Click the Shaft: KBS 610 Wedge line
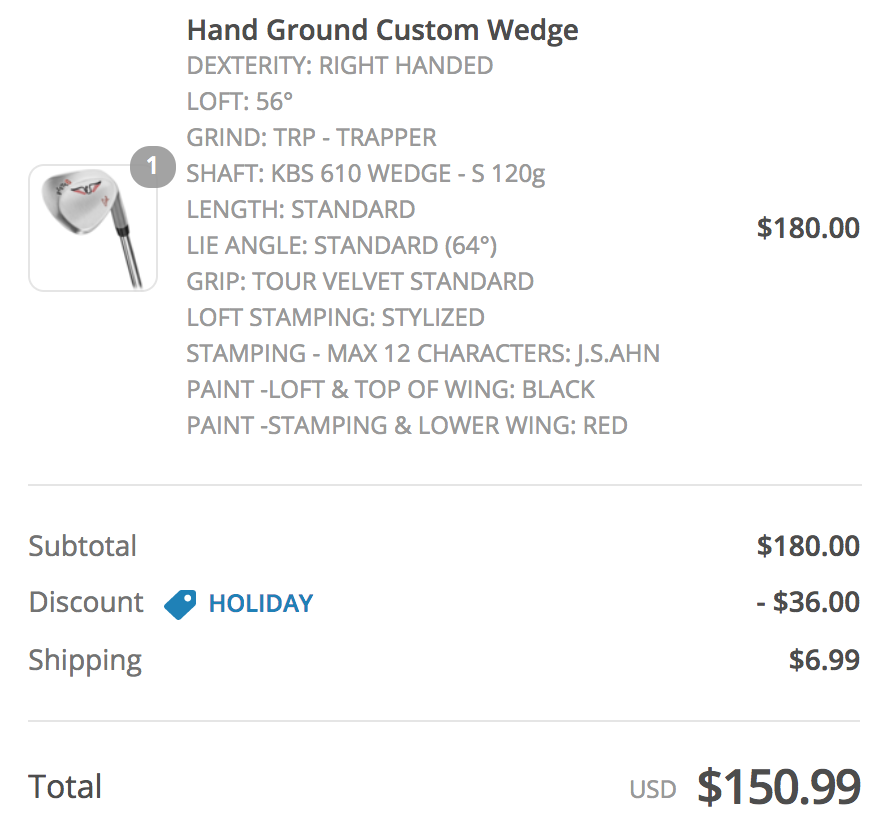 click(x=365, y=174)
